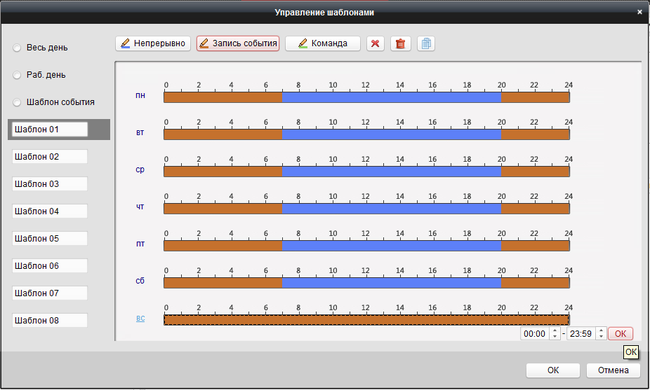Select the Непрерывно pencil tool
Image resolution: width=650 pixels, height=390 pixels.
153,43
